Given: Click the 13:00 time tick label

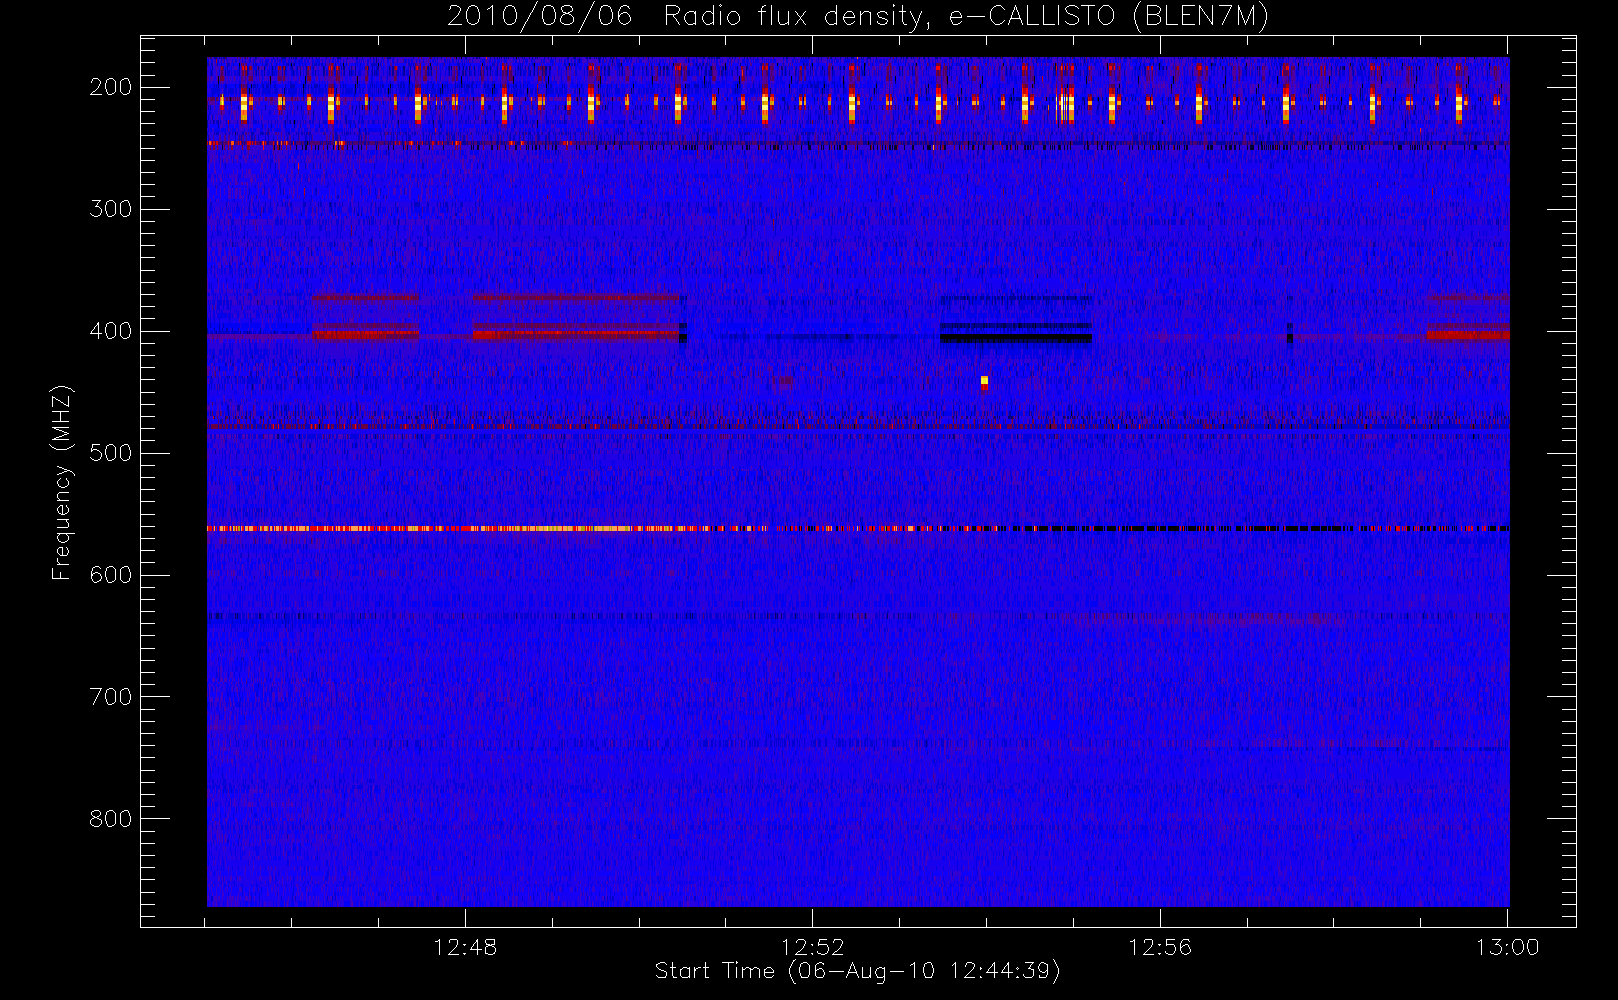Looking at the screenshot, I should [x=1507, y=947].
